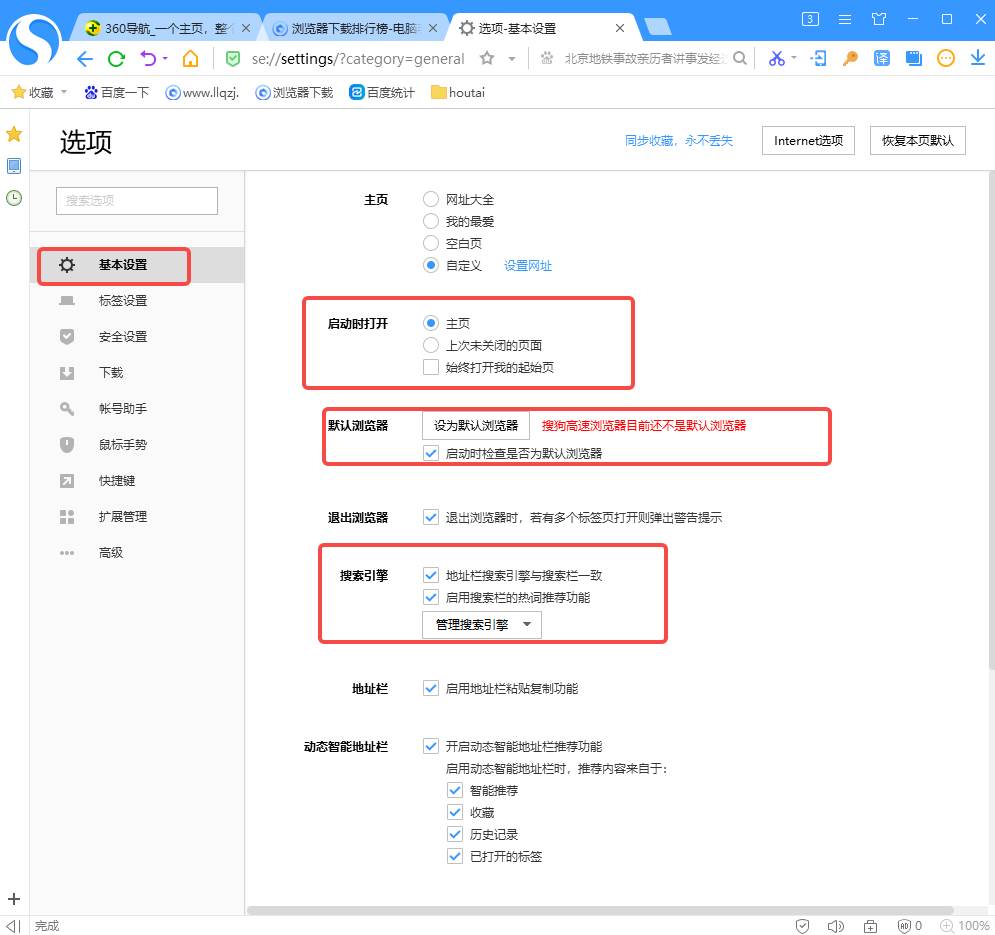Open the downloads arrow icon
995x935 pixels.
[977, 58]
